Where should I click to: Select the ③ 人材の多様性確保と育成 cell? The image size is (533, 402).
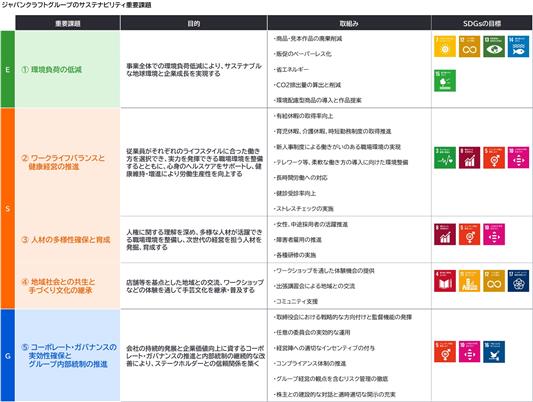(x=68, y=239)
